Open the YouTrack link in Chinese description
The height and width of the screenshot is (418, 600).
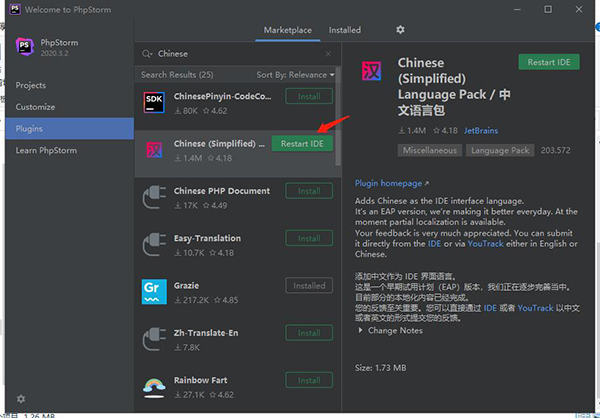535,308
